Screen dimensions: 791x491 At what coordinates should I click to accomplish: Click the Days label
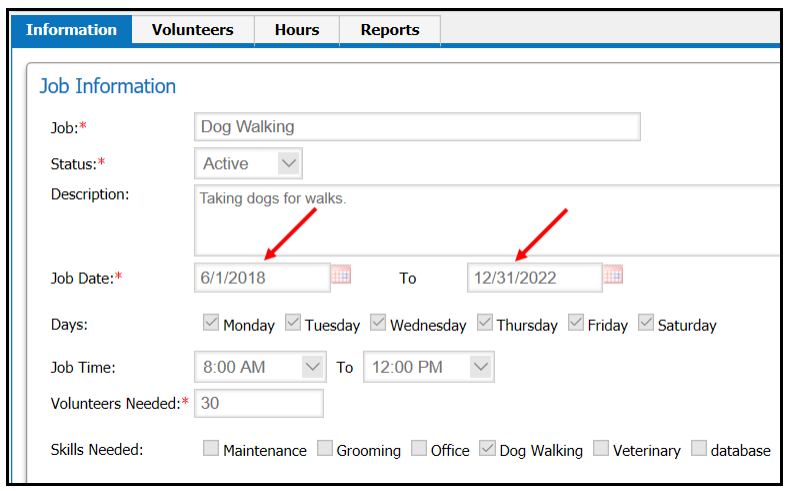69,324
